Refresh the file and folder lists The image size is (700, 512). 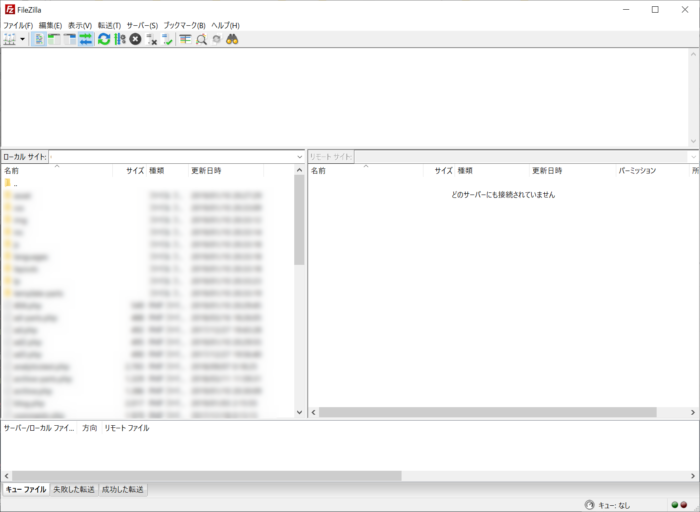[x=104, y=39]
